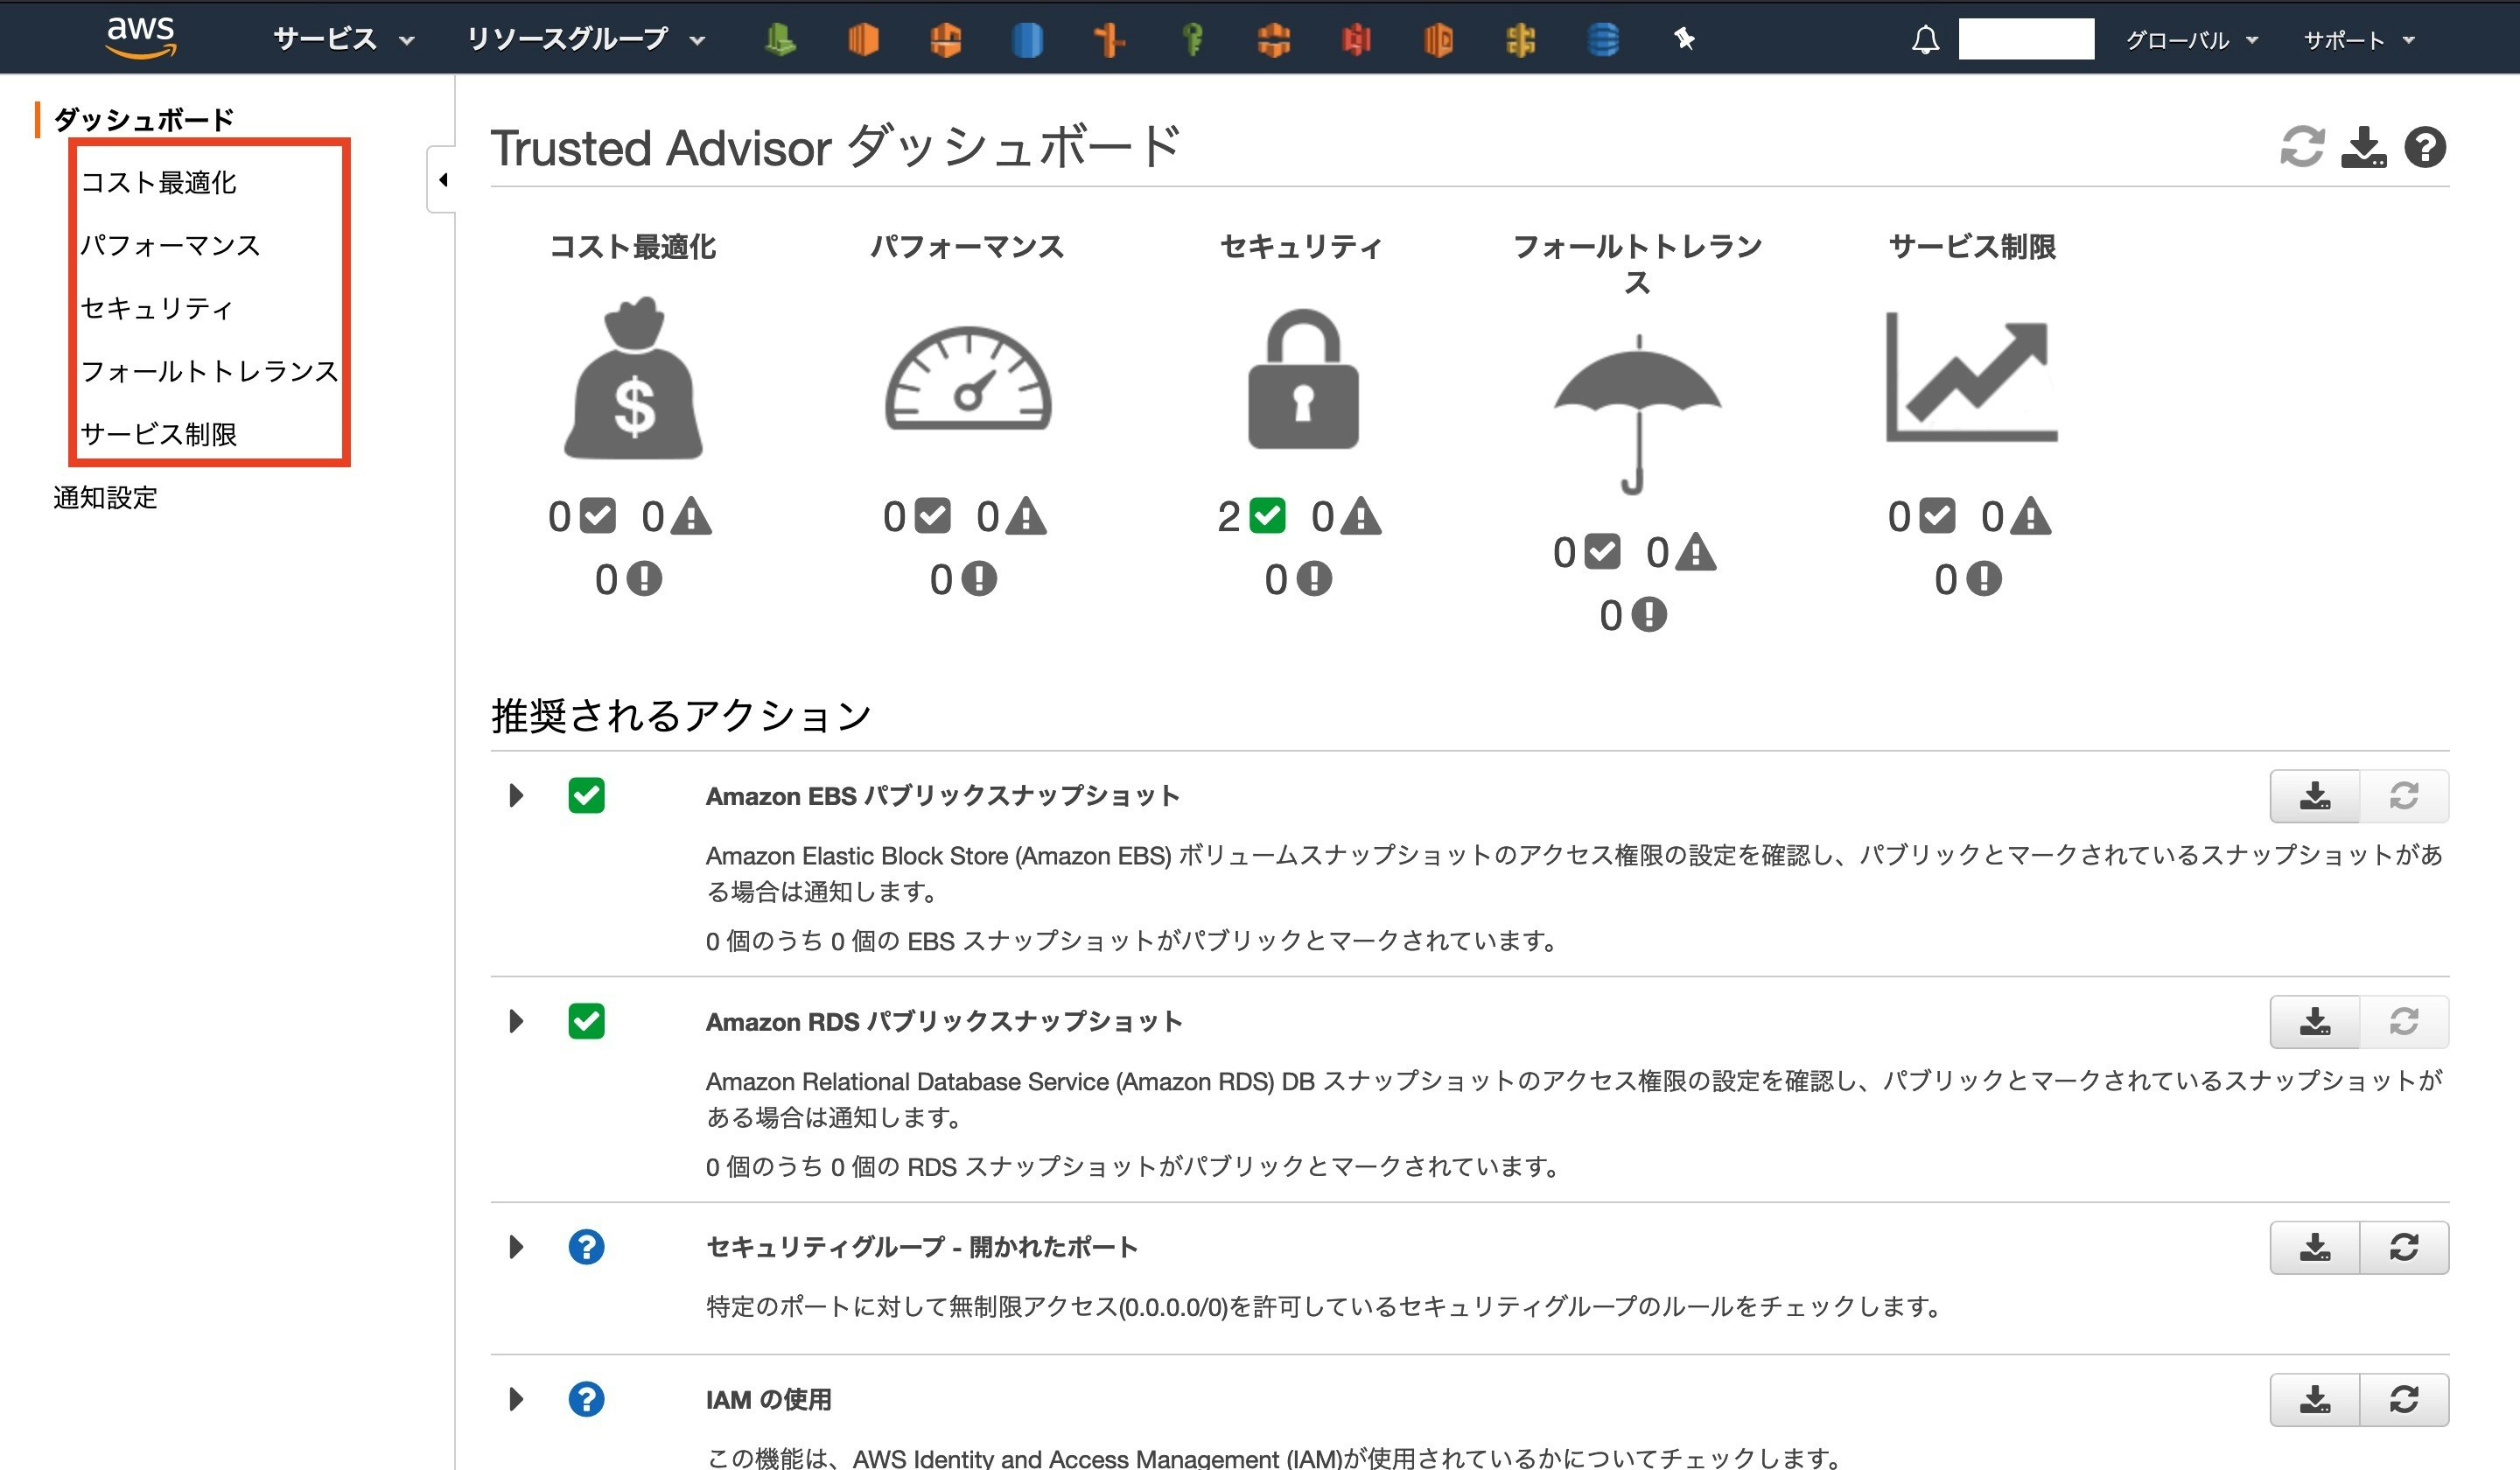The height and width of the screenshot is (1470, 2520).
Task: Click green check count under セキュリティ
Action: [1251, 516]
